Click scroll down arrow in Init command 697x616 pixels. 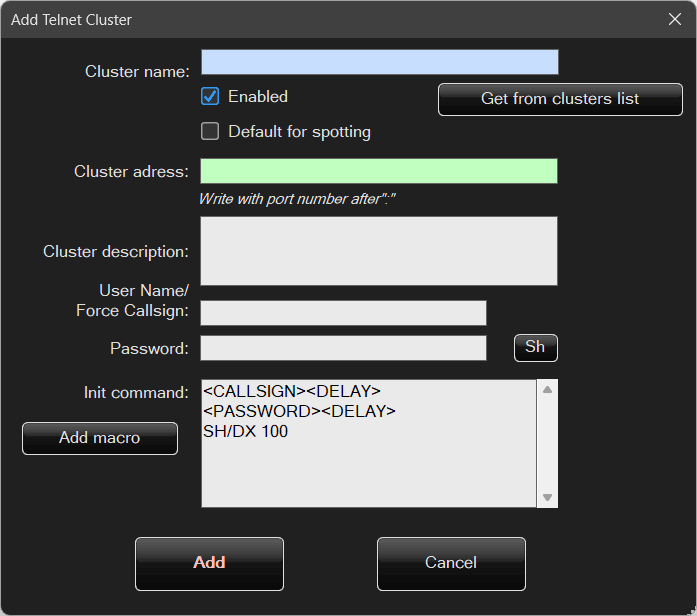pyautogui.click(x=547, y=497)
